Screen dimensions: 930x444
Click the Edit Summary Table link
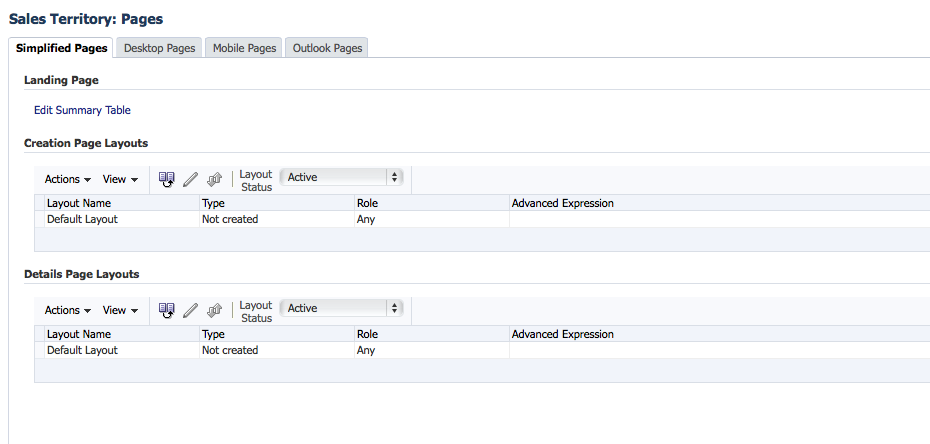82,110
